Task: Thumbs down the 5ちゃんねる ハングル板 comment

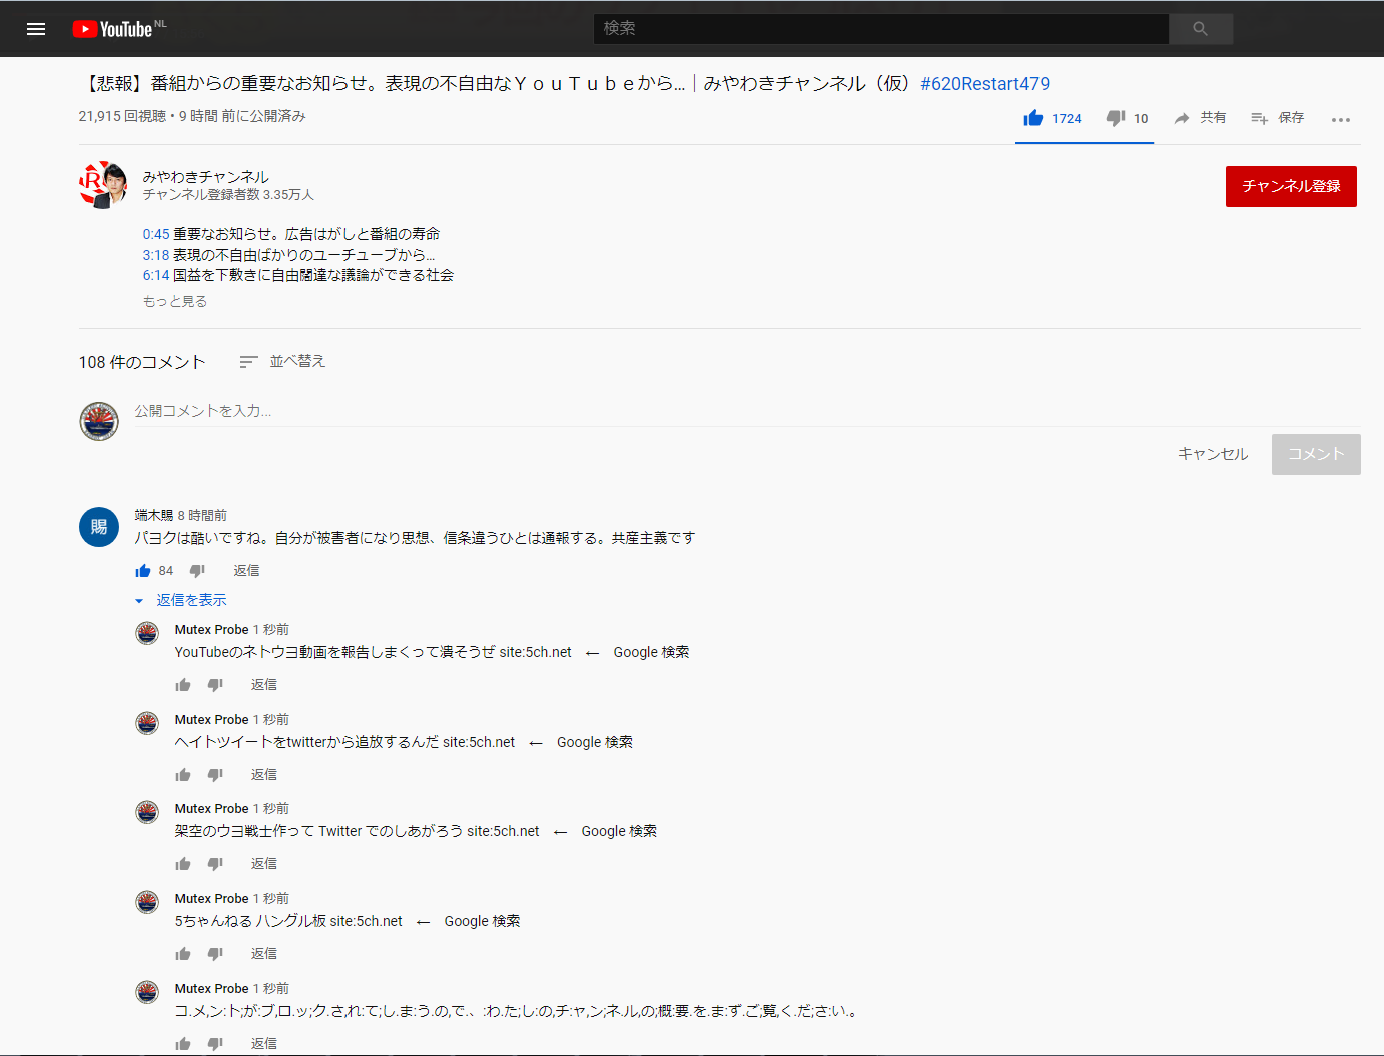Action: (x=215, y=954)
